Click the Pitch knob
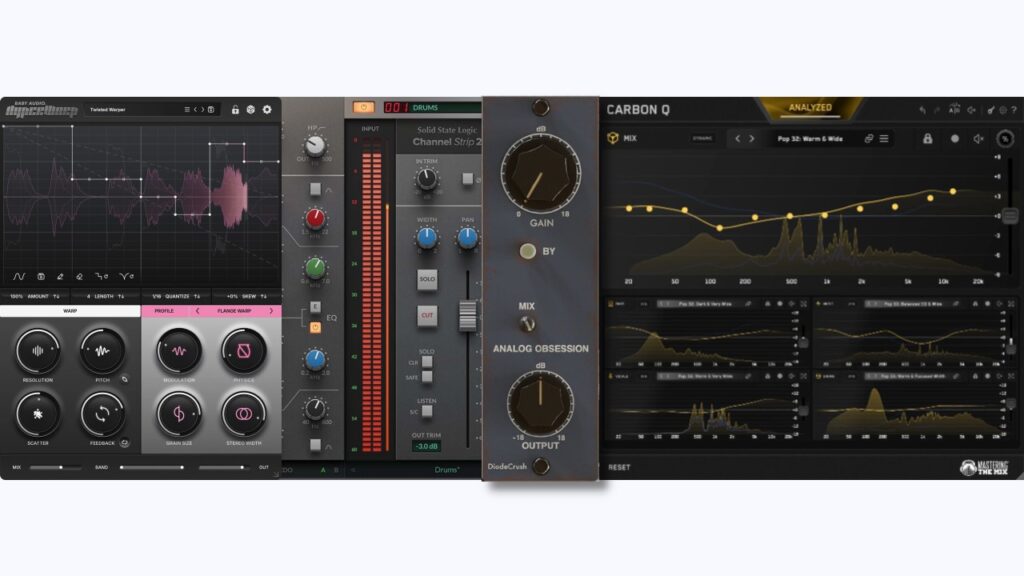The image size is (1024, 576). tap(103, 351)
